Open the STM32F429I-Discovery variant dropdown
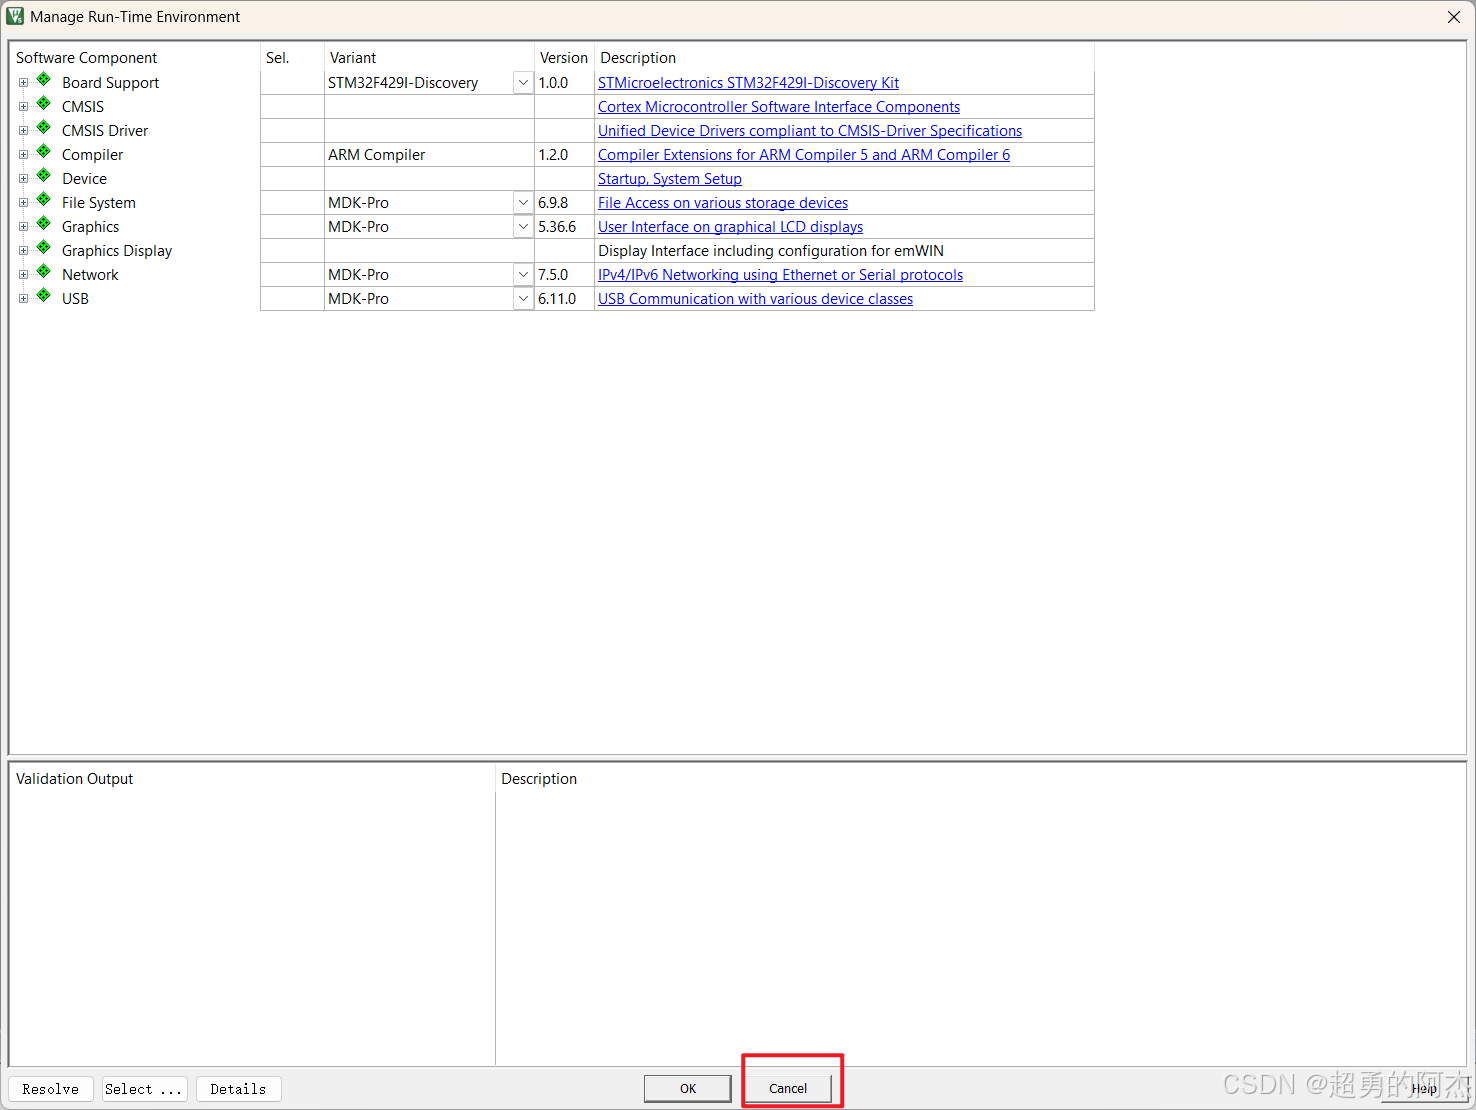The image size is (1476, 1110). [x=523, y=83]
